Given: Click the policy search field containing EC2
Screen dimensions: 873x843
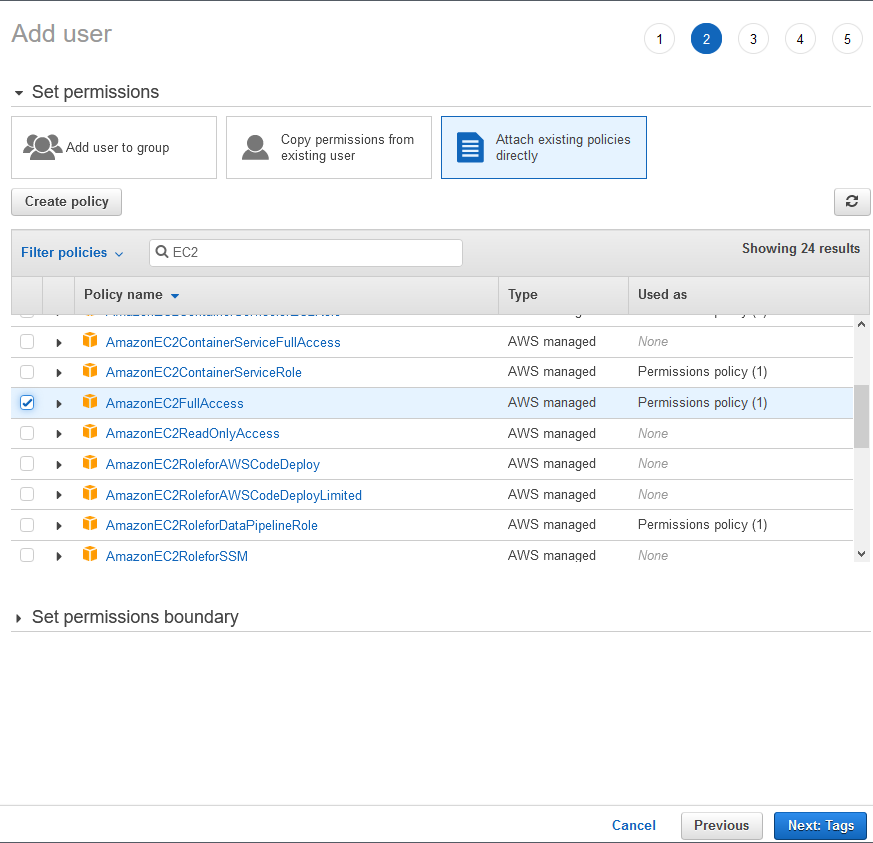Looking at the screenshot, I should [312, 253].
